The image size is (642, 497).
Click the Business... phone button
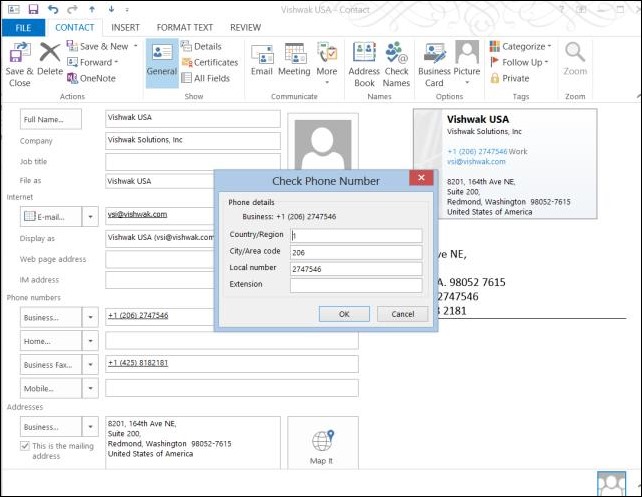[x=51, y=317]
